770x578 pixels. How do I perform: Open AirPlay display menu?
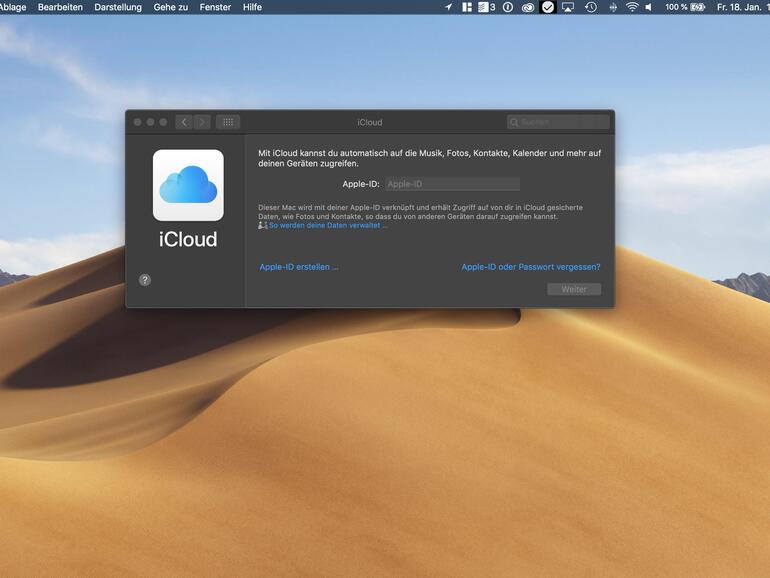pos(568,7)
